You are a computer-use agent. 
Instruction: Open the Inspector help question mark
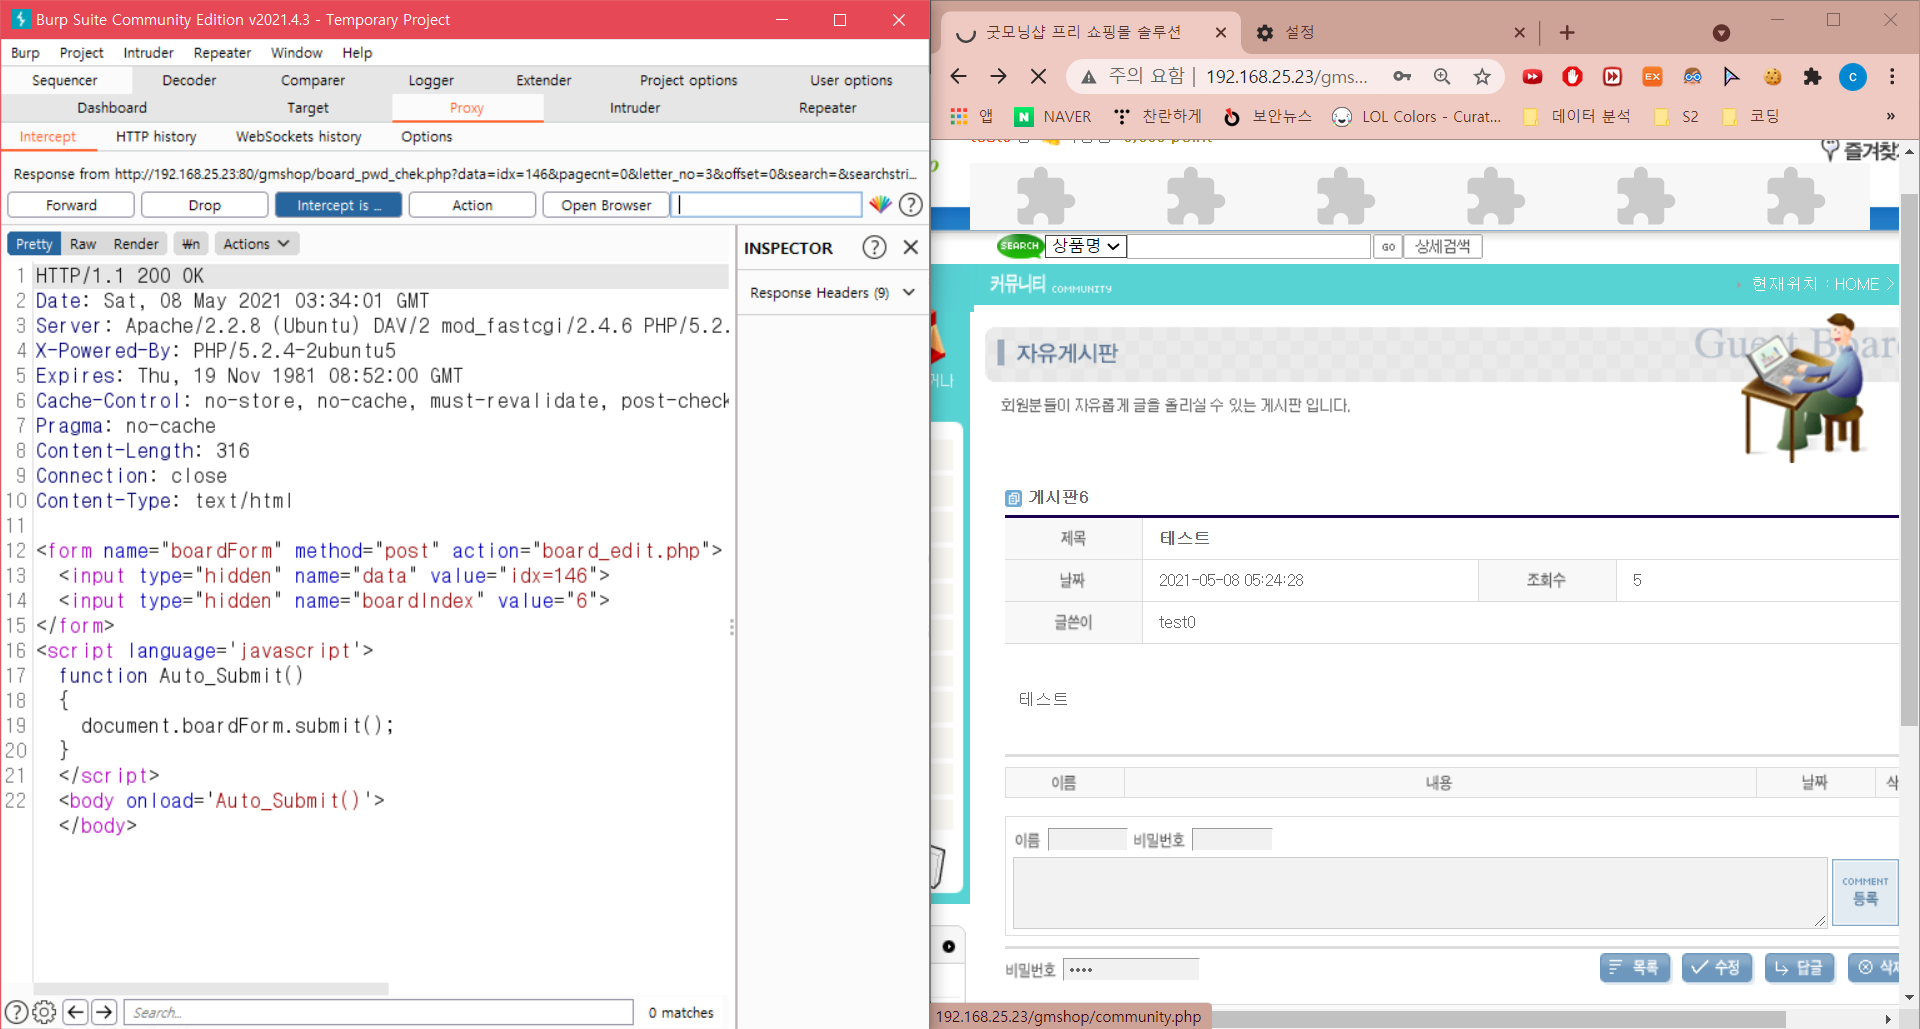(x=874, y=247)
